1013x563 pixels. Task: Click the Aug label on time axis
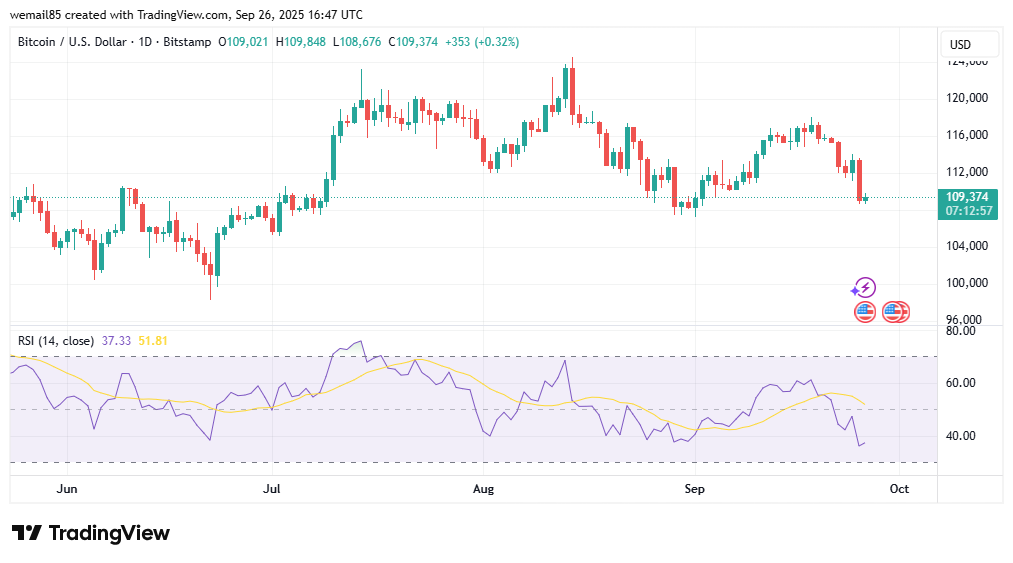coord(483,489)
